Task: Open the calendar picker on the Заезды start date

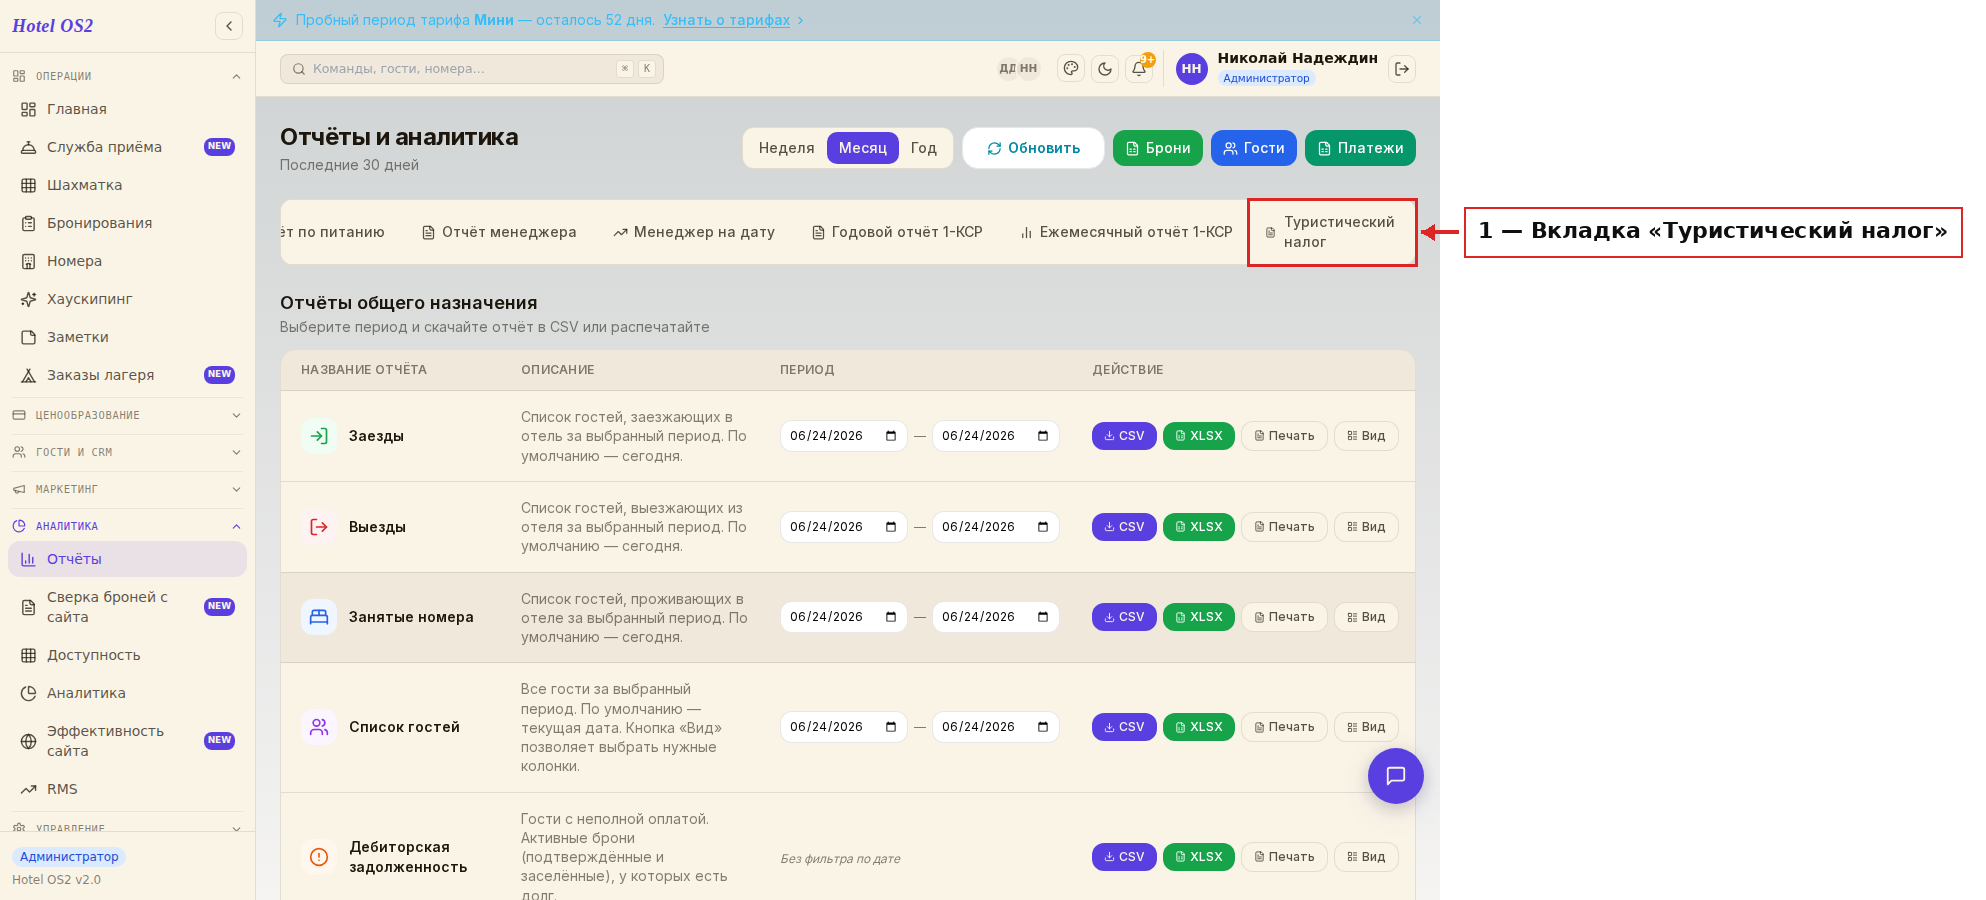Action: (891, 436)
